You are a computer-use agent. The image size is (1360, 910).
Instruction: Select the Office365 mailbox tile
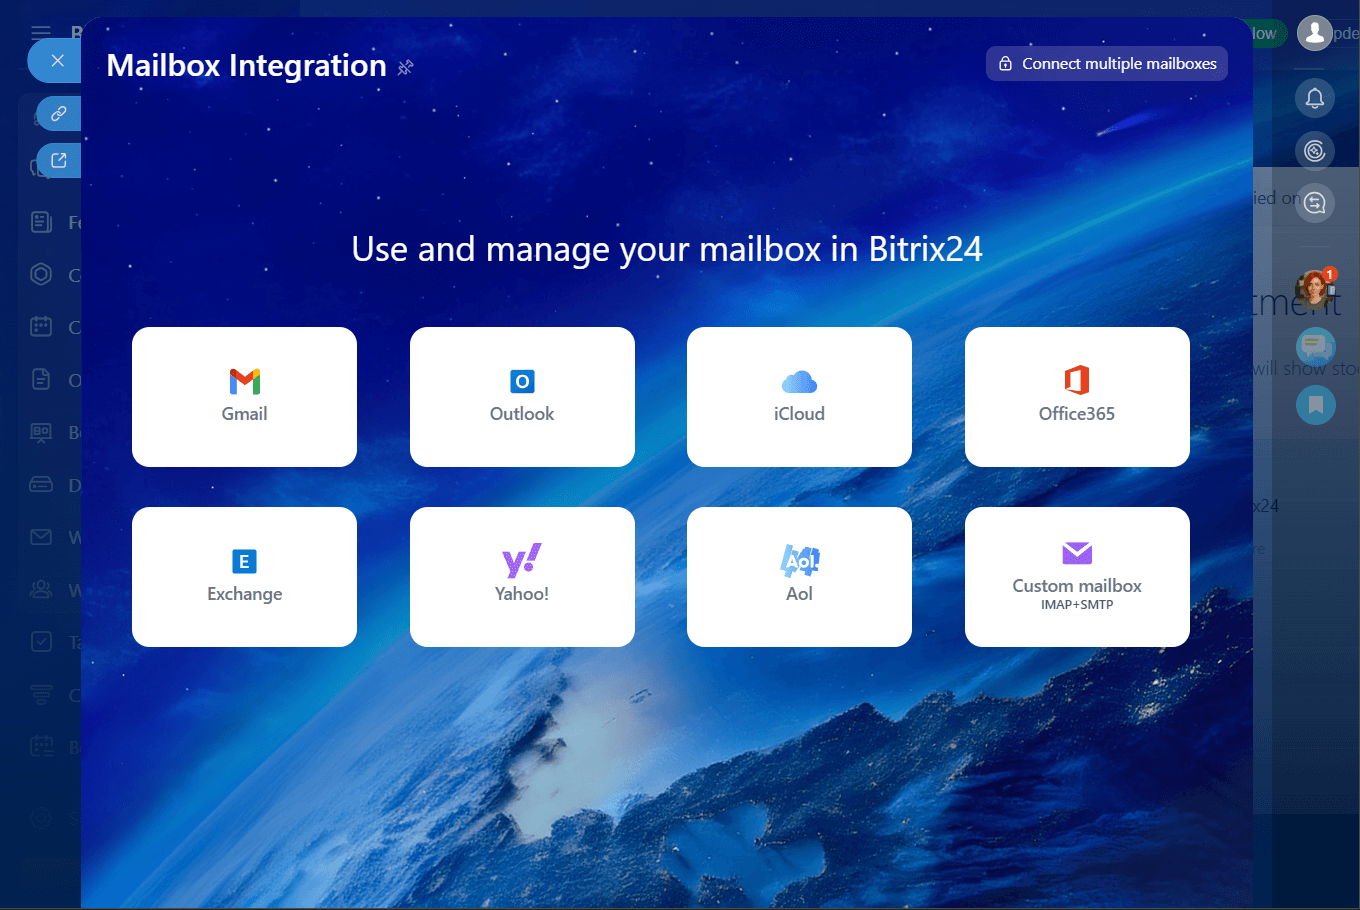point(1077,397)
